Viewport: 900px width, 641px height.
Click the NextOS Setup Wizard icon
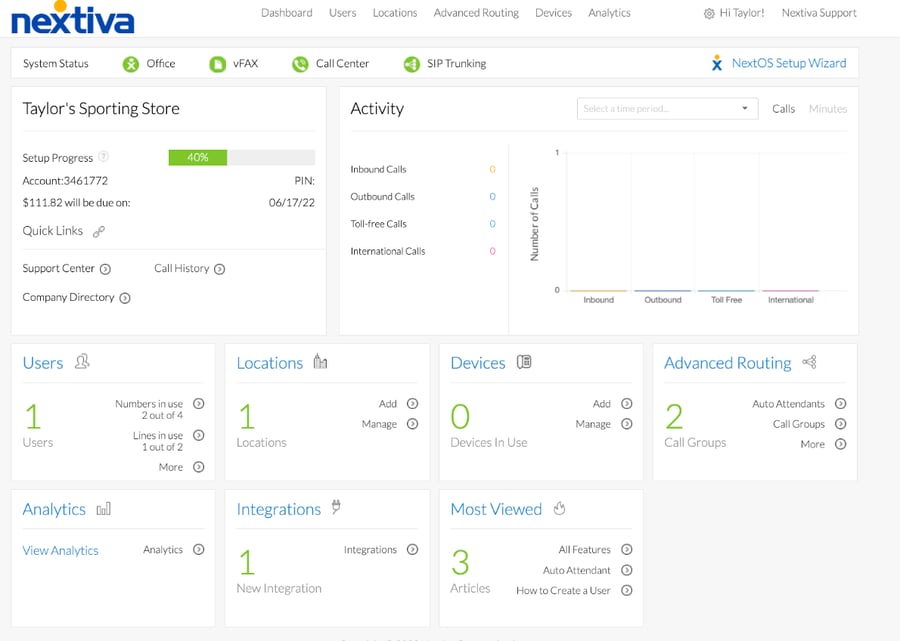pyautogui.click(x=717, y=63)
